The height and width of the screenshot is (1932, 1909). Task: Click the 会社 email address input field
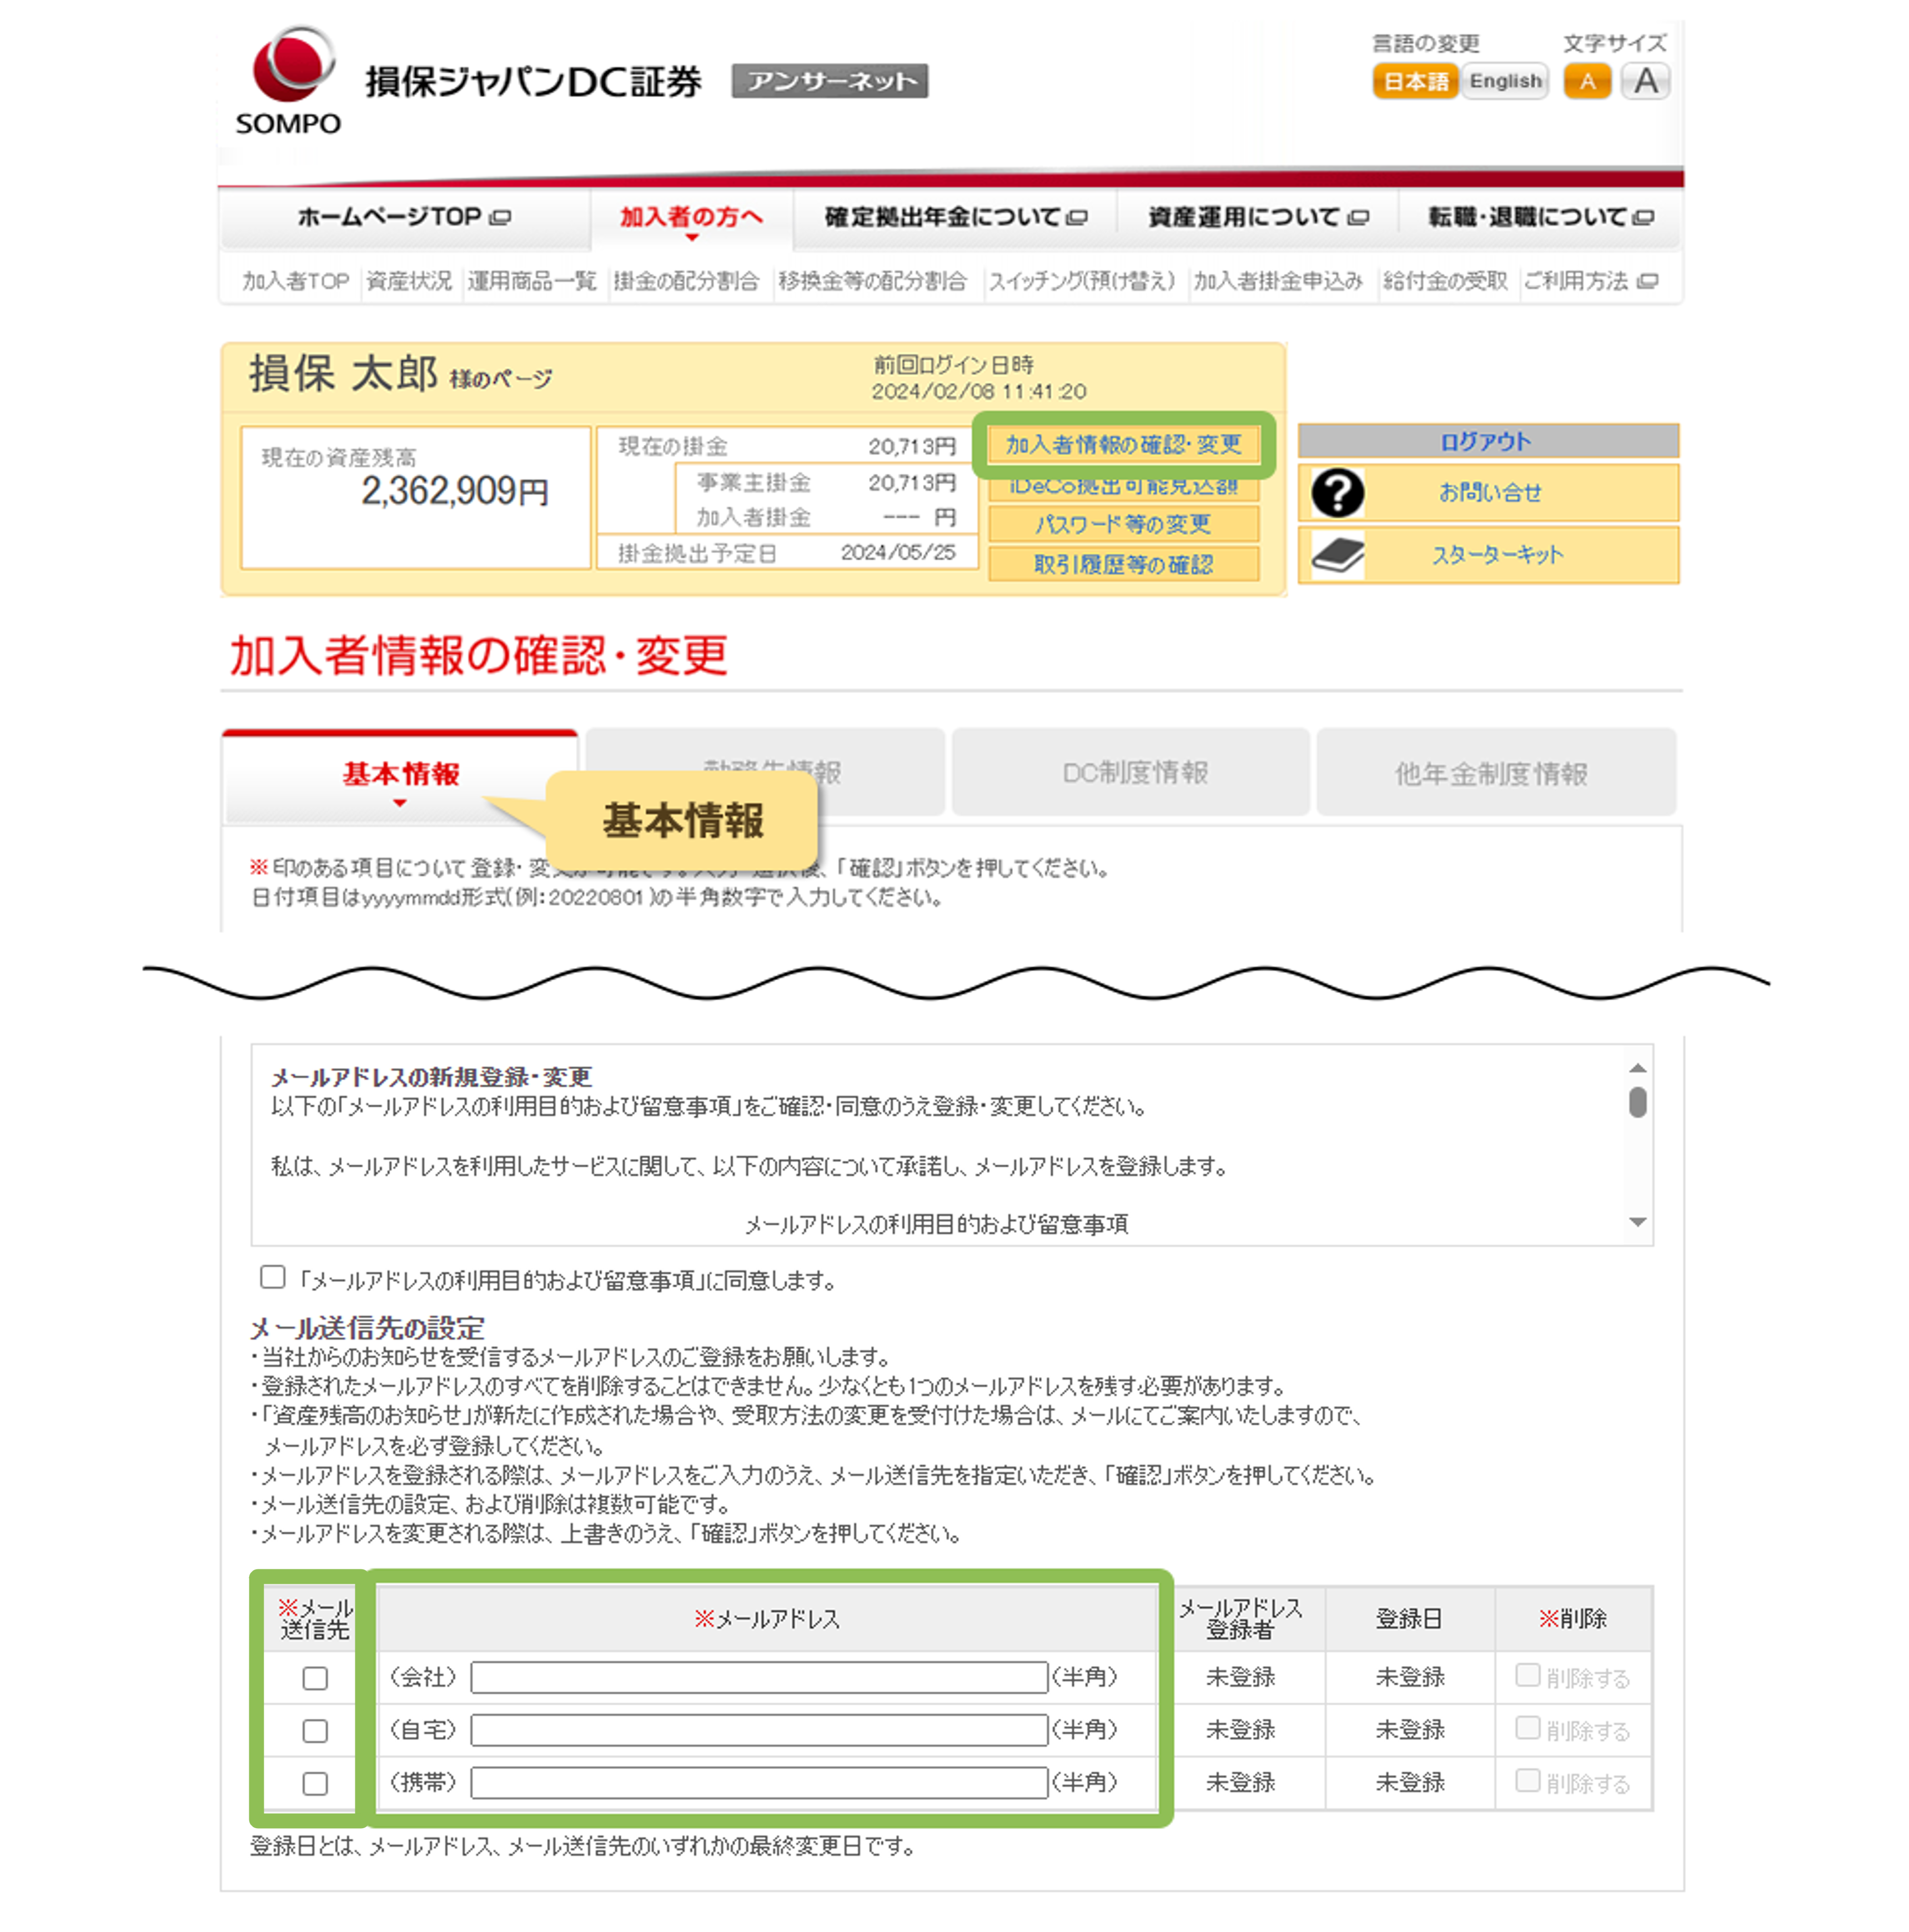pyautogui.click(x=759, y=1678)
